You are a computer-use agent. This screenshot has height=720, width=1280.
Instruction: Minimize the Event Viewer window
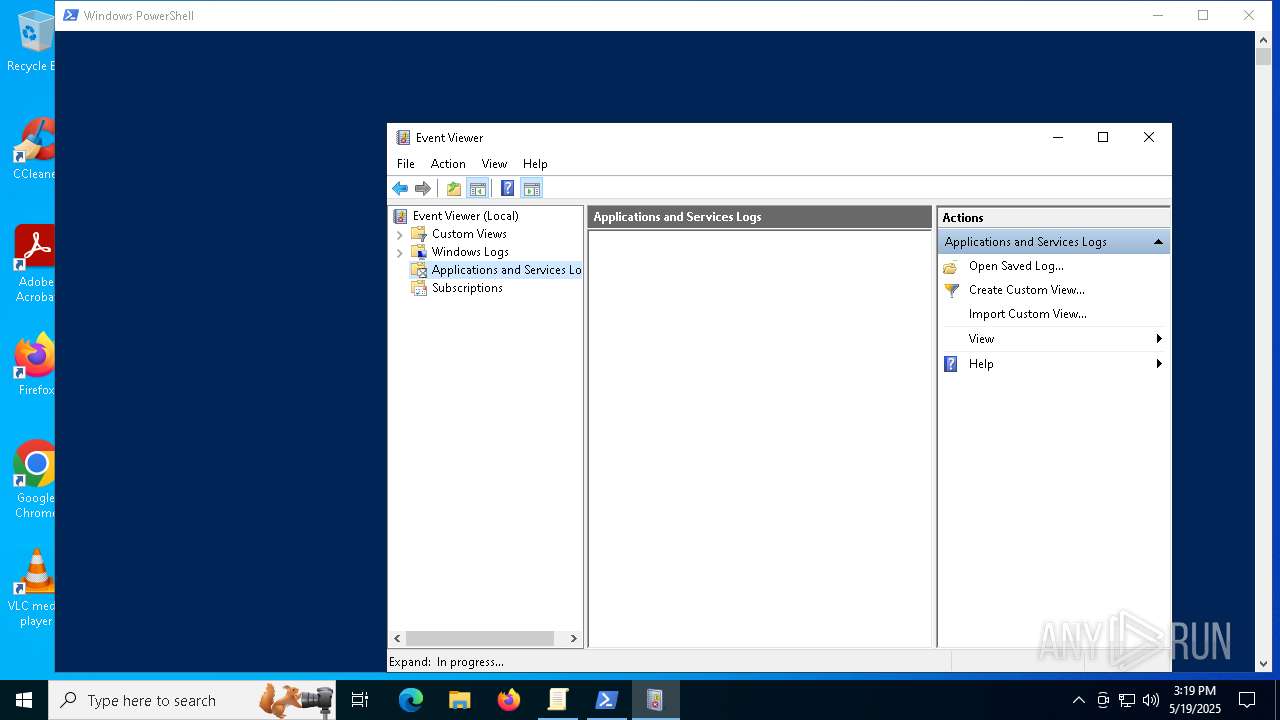1058,138
